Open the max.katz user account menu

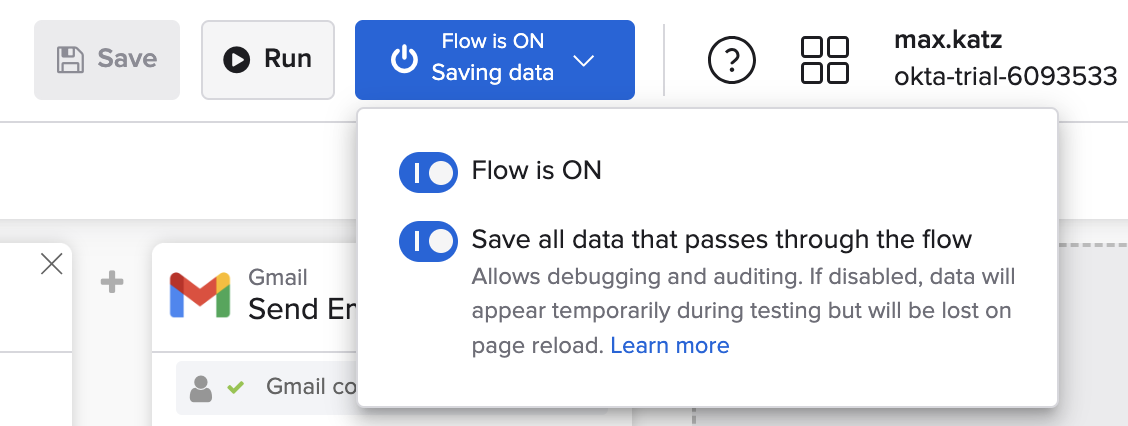coord(948,42)
